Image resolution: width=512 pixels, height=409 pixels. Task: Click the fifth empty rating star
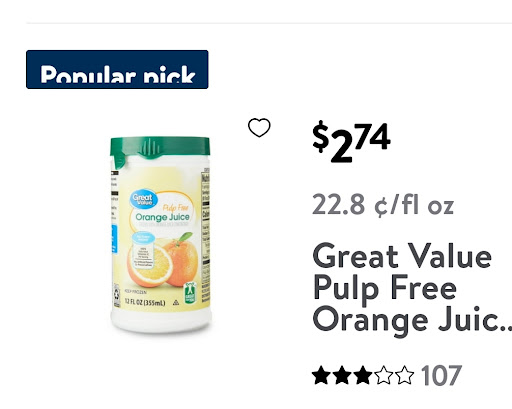[405, 375]
